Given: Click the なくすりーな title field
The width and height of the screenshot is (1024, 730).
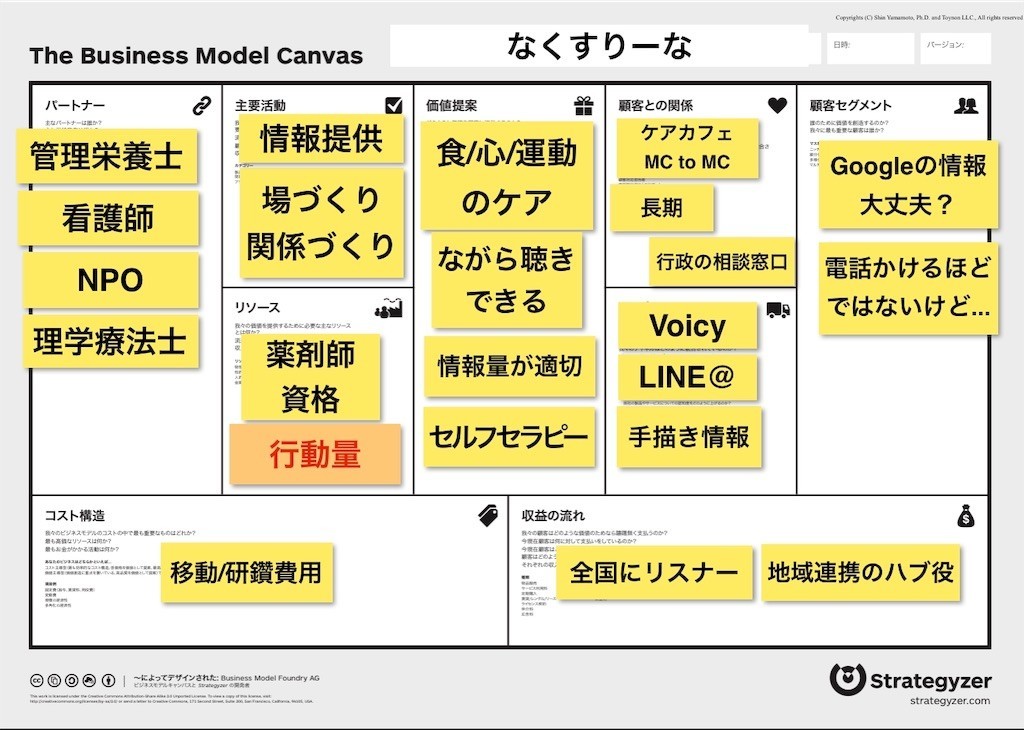Looking at the screenshot, I should [x=599, y=46].
